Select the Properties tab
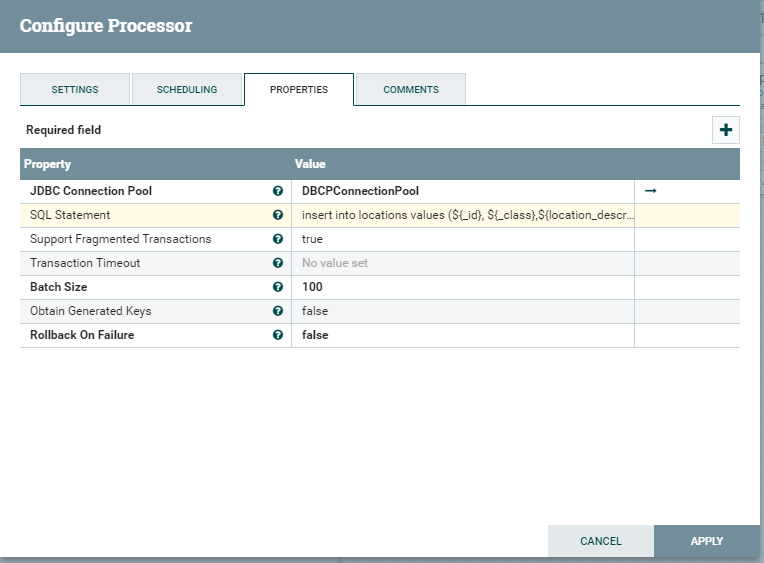Screen dimensions: 764x563 pyautogui.click(x=299, y=89)
